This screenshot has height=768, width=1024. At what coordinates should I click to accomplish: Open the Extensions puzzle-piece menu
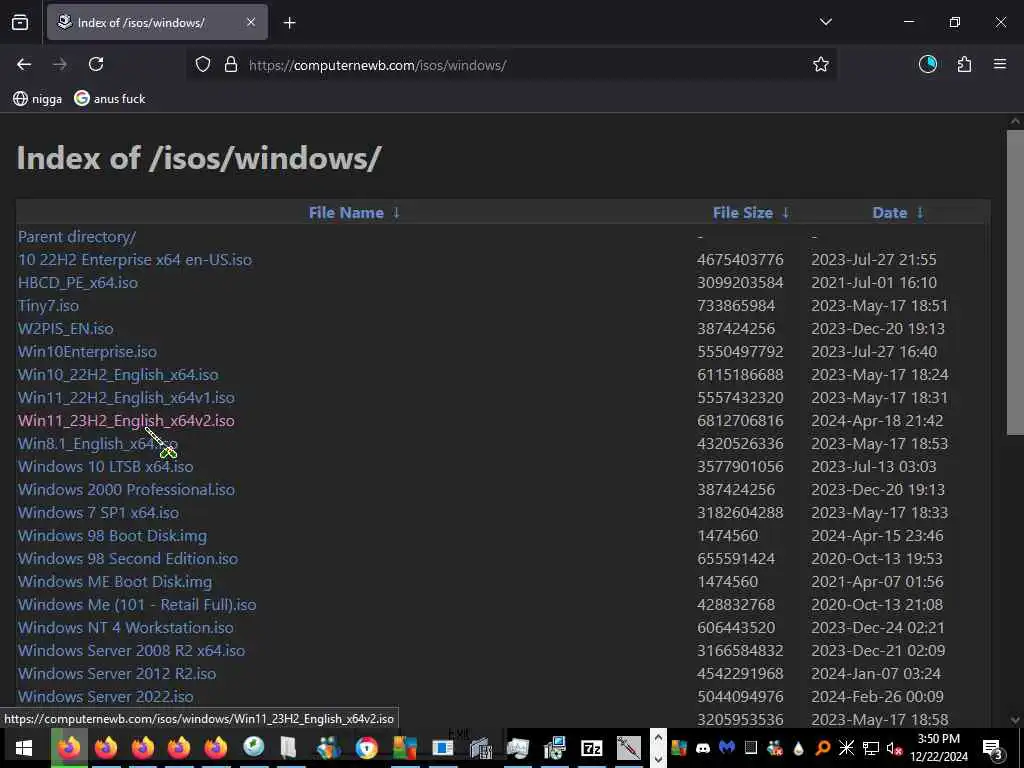pos(965,64)
